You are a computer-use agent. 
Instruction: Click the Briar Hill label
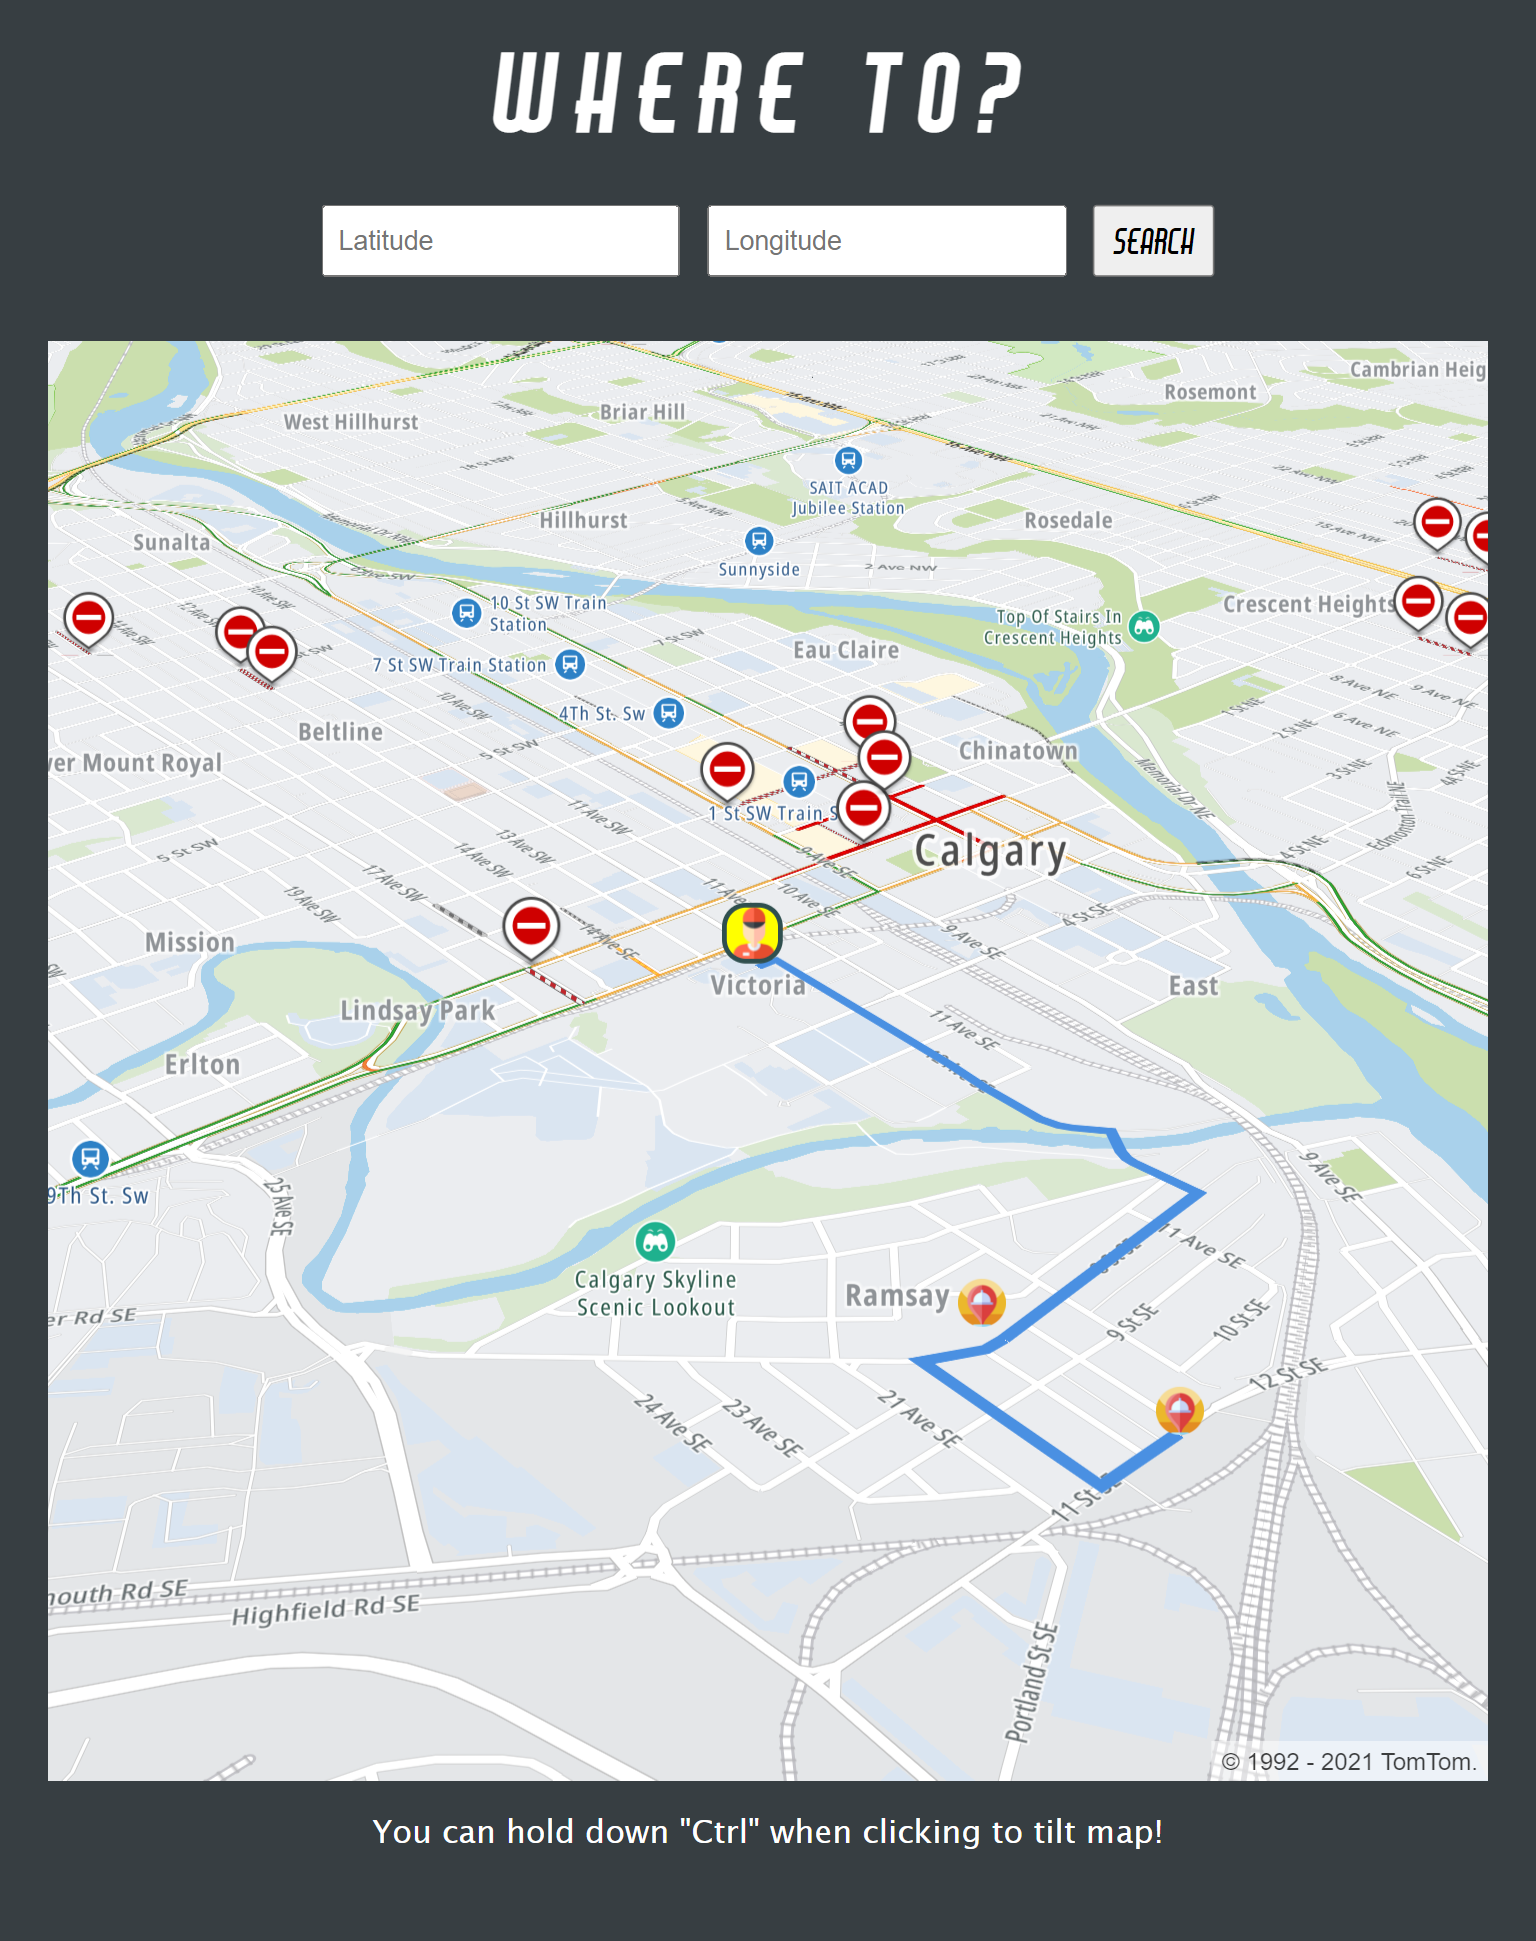click(642, 412)
